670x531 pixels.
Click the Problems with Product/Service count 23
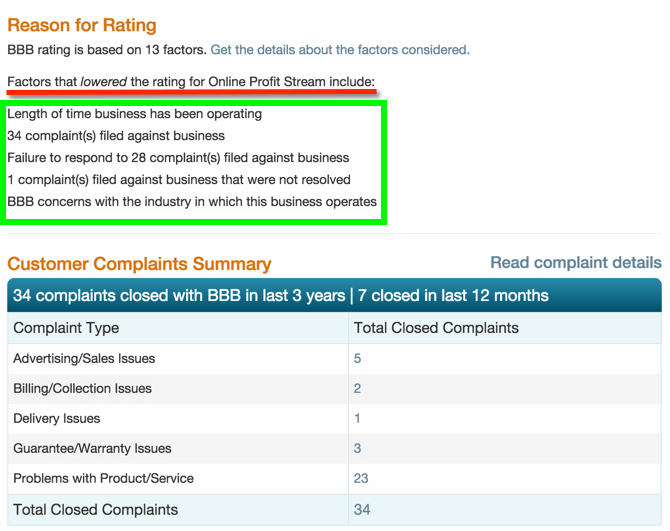coord(361,478)
